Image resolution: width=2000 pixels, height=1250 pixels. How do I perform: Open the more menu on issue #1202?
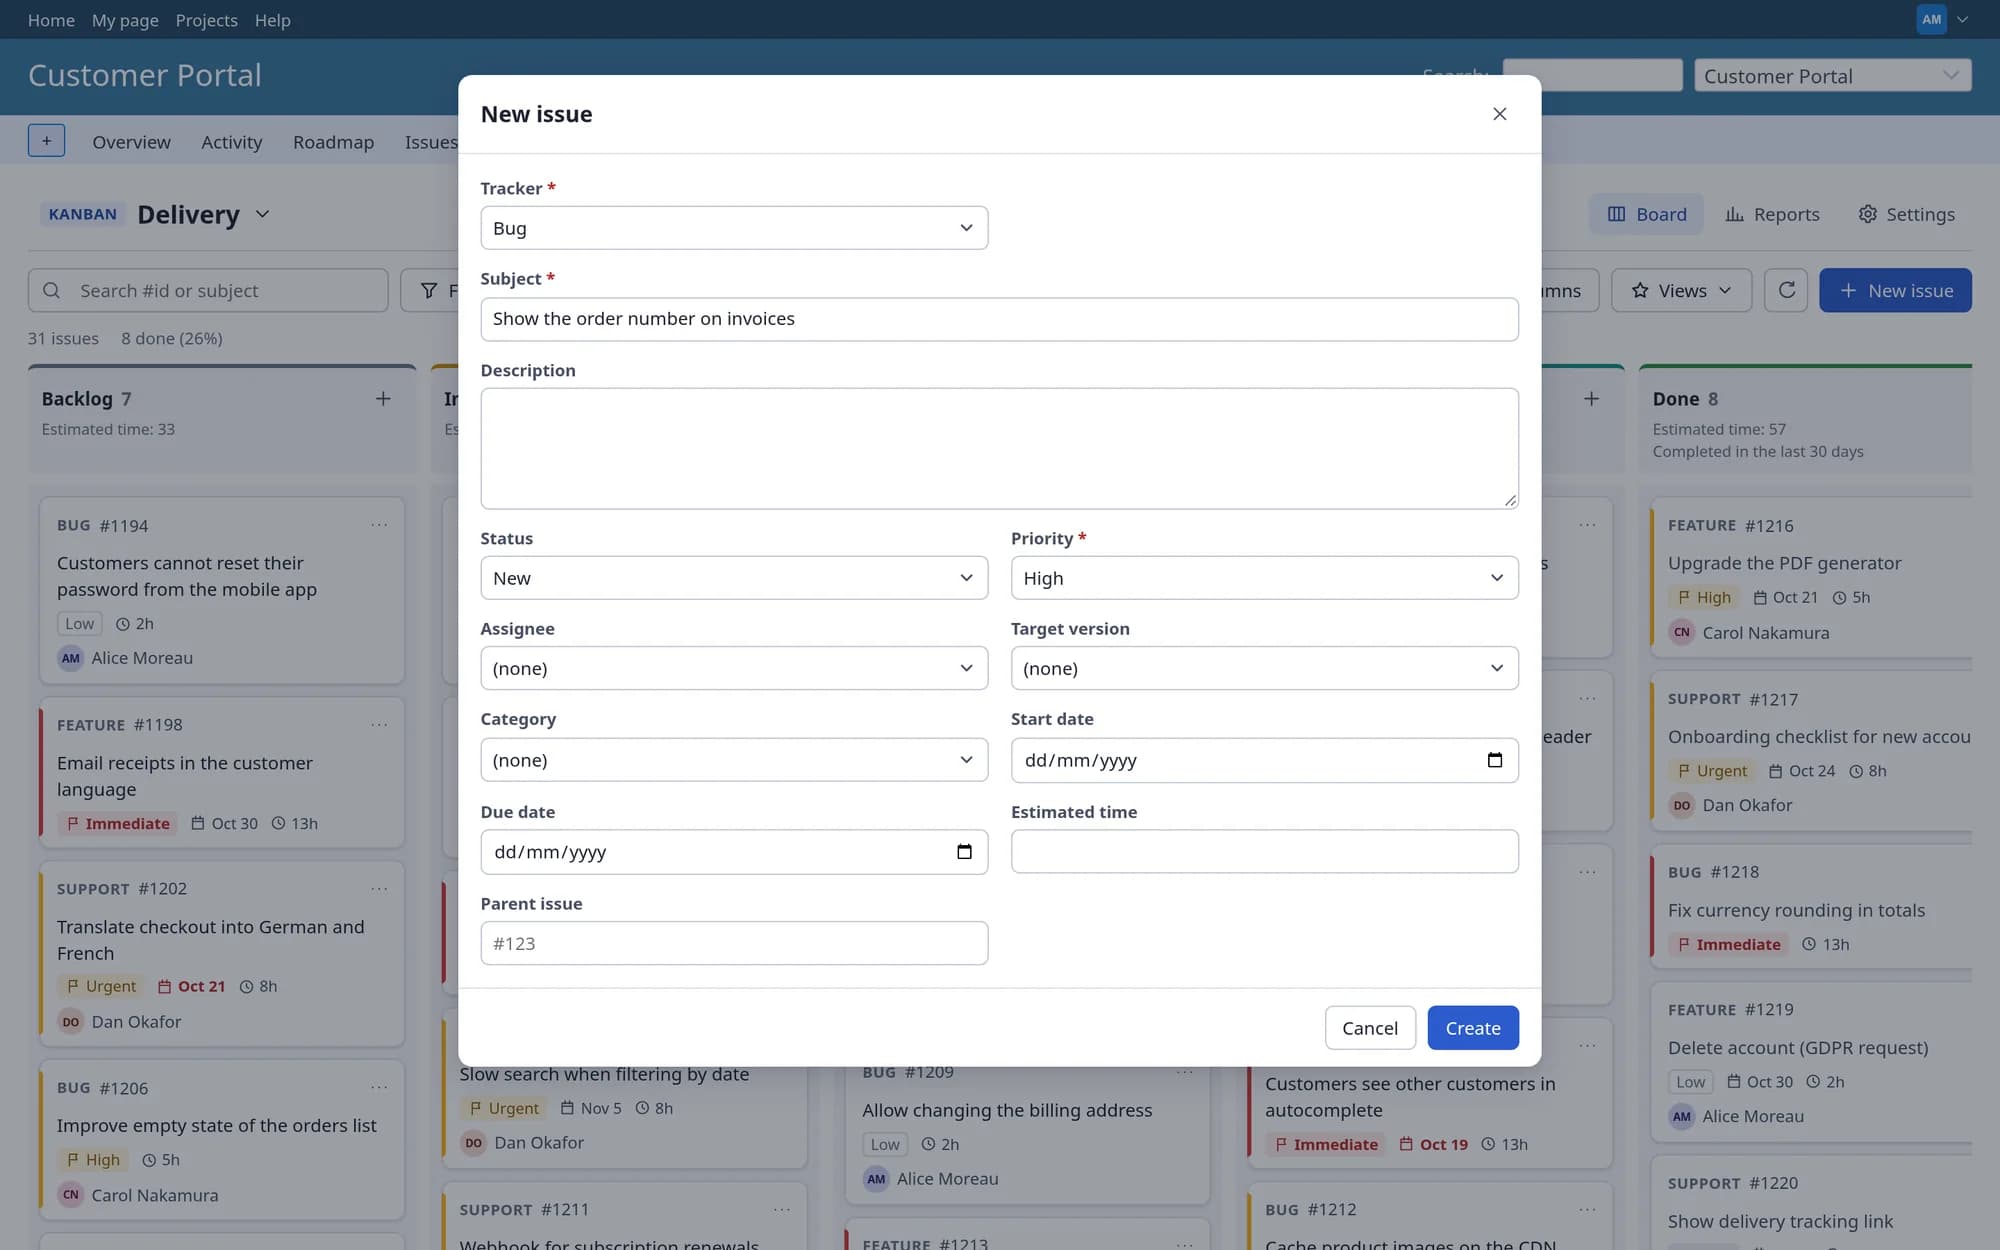pyautogui.click(x=379, y=889)
